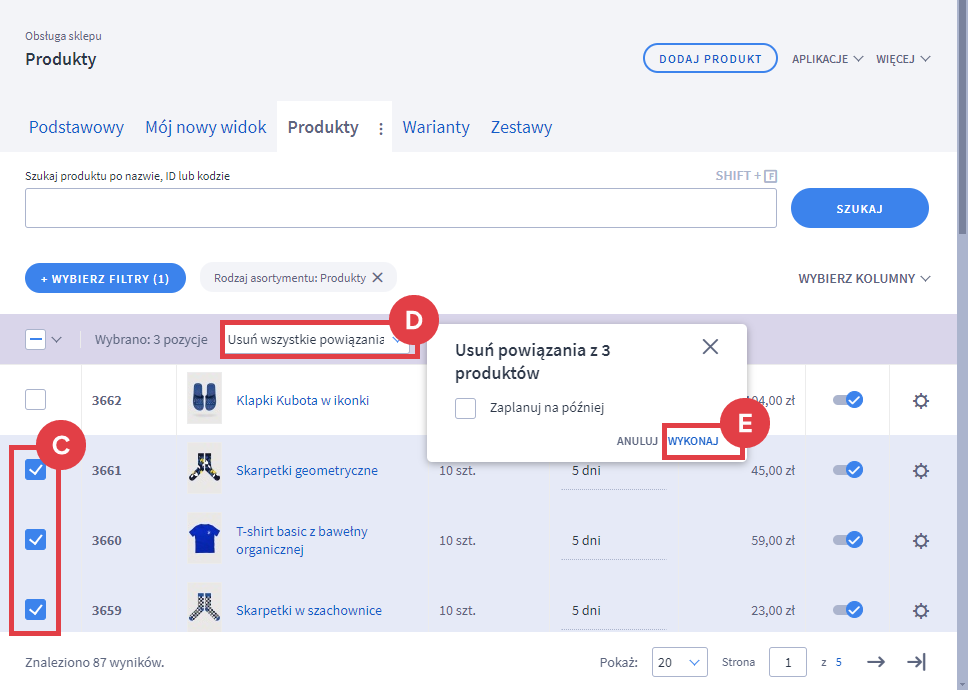Click the 5 dni delivery field for 3659
968x690 pixels.
(614, 612)
